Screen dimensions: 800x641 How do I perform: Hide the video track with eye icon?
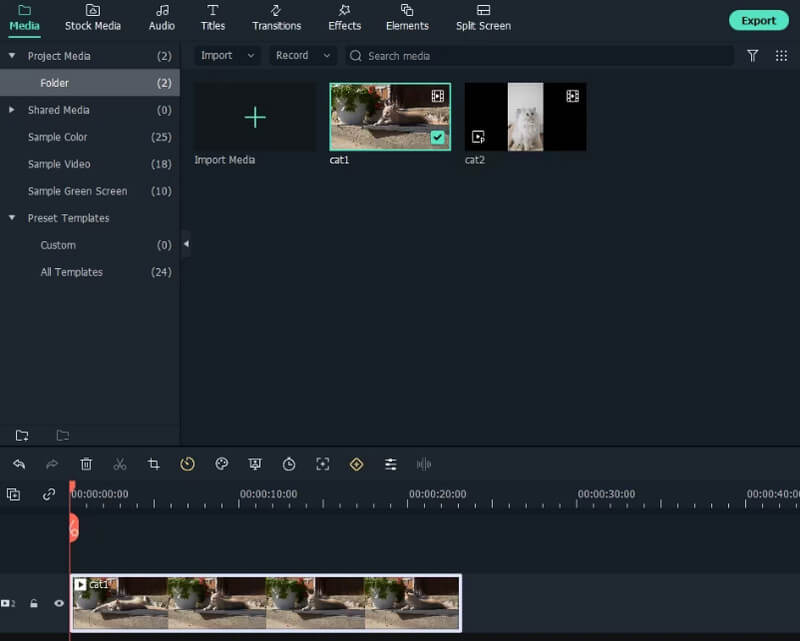(x=59, y=603)
